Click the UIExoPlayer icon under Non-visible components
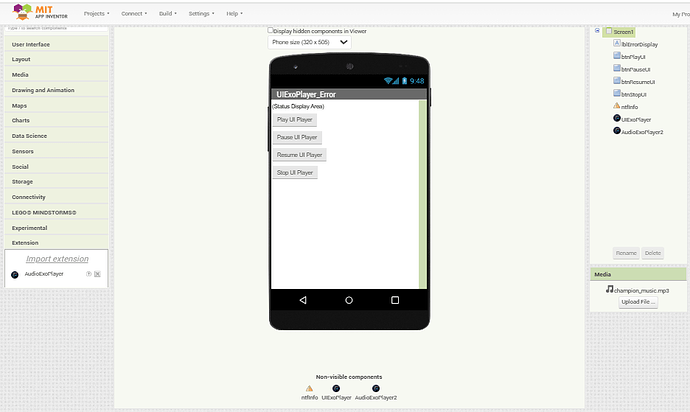The image size is (690, 412). (x=336, y=388)
